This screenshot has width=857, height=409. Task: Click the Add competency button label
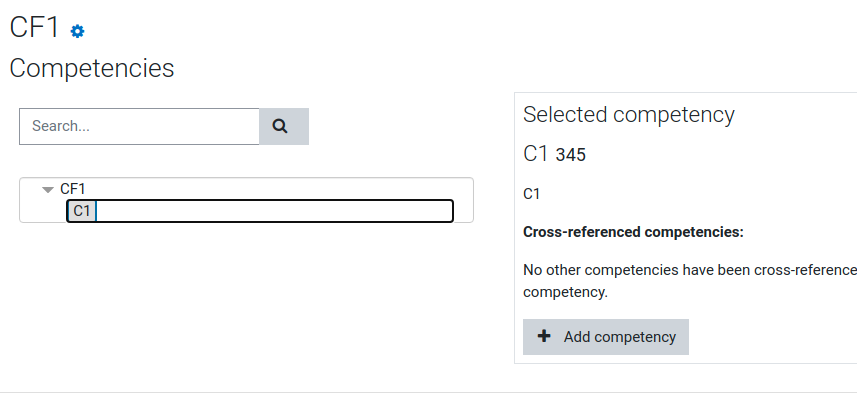(620, 337)
